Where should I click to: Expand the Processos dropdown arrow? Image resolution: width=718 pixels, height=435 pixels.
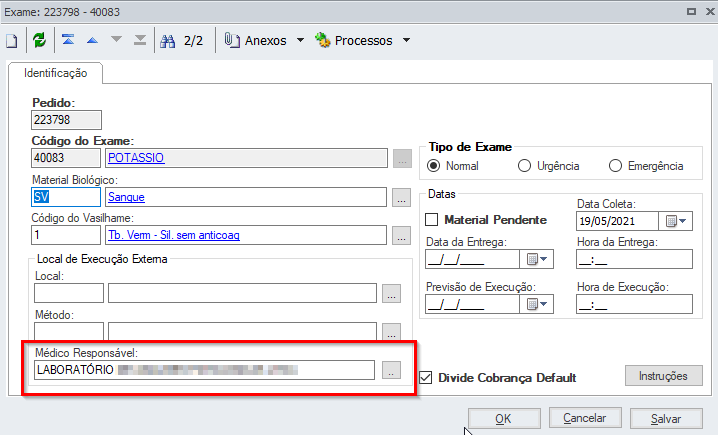pos(406,40)
